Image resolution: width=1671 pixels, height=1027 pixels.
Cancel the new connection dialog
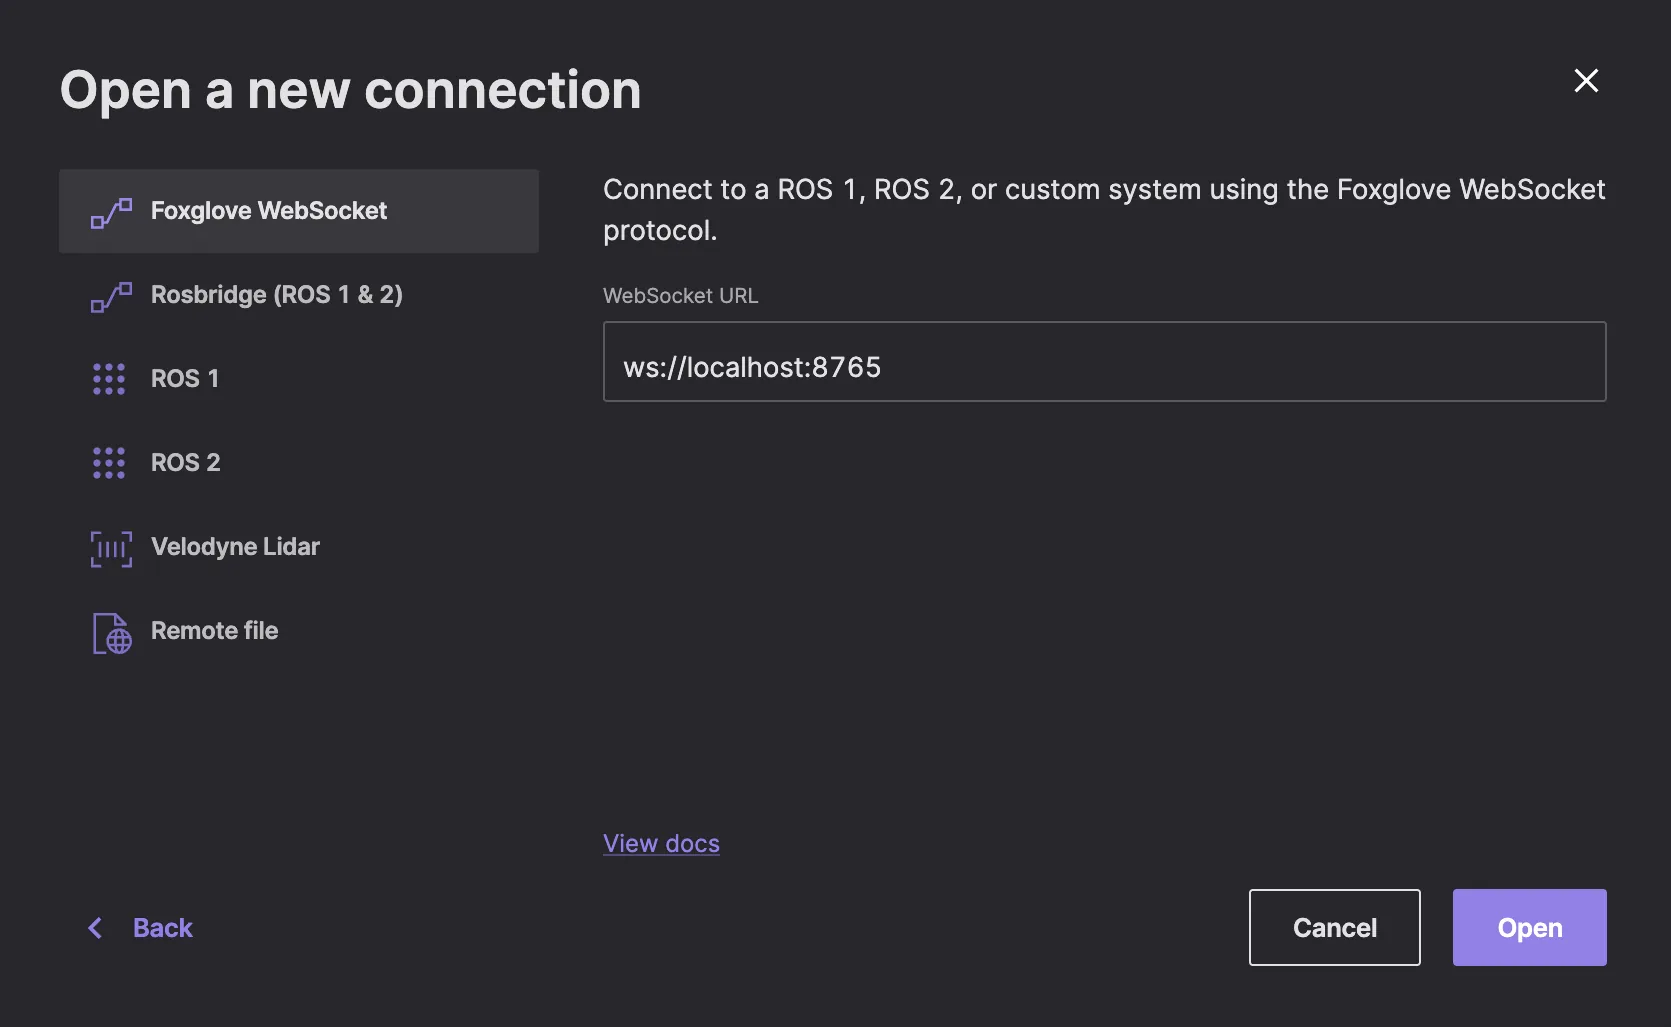(1334, 927)
